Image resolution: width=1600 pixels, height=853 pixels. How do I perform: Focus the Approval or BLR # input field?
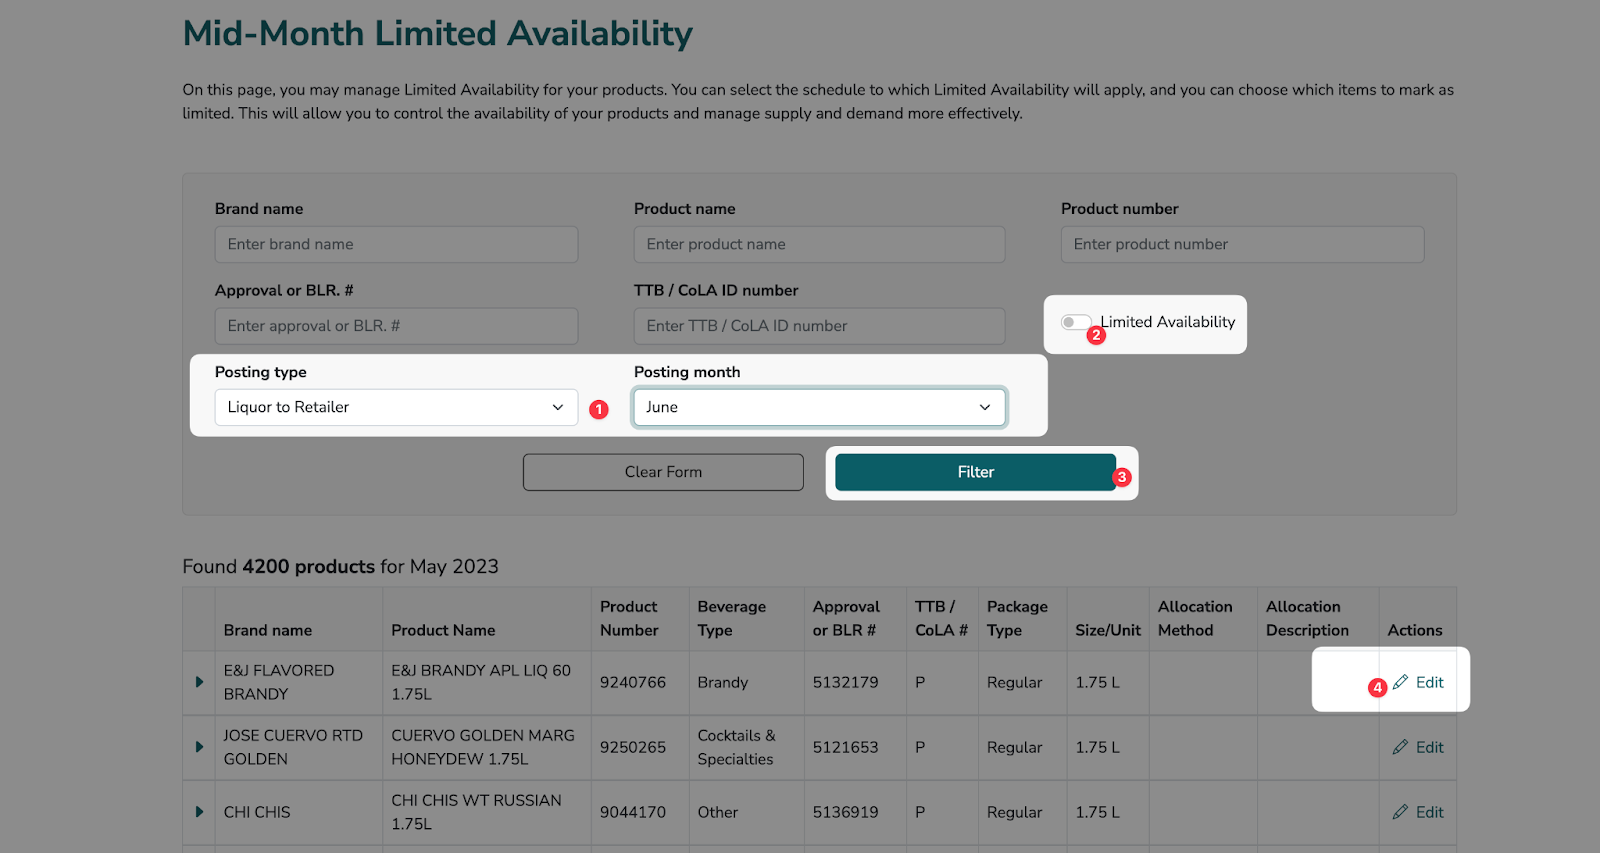[x=396, y=326]
